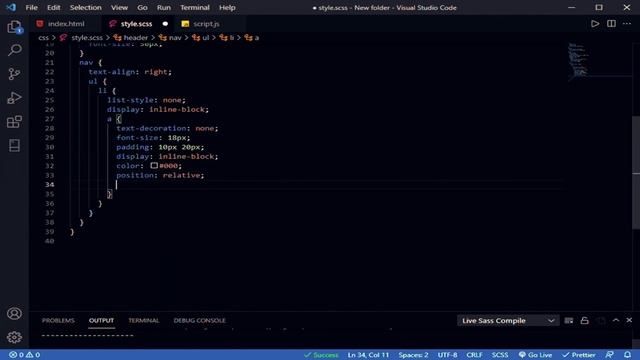Switch to the style.scss tab
This screenshot has height=360, width=640.
coord(136,24)
